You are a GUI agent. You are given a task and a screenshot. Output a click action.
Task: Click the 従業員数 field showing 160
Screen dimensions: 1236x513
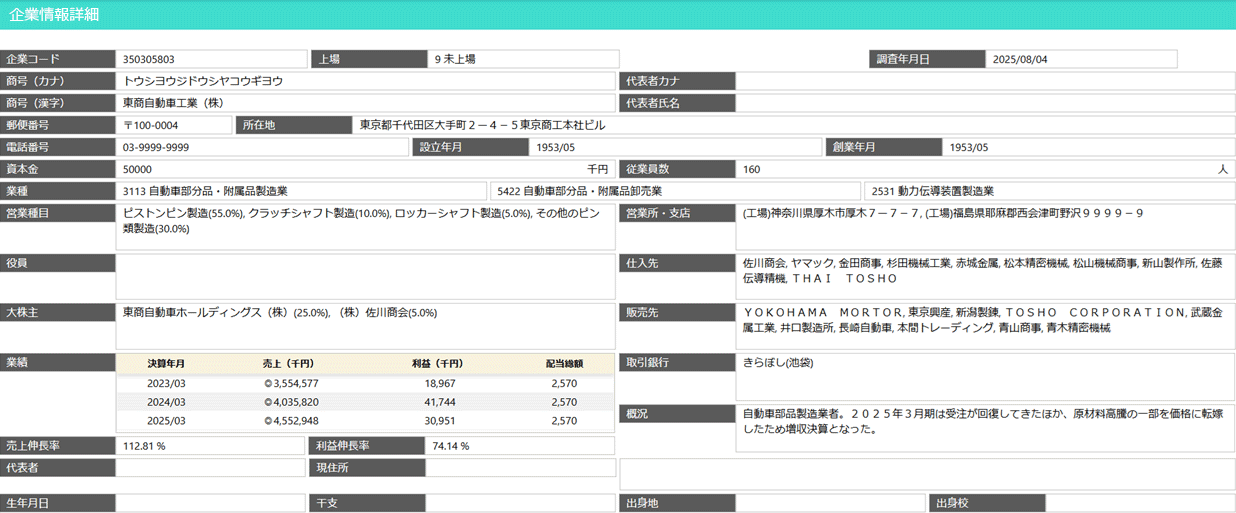[x=985, y=169]
